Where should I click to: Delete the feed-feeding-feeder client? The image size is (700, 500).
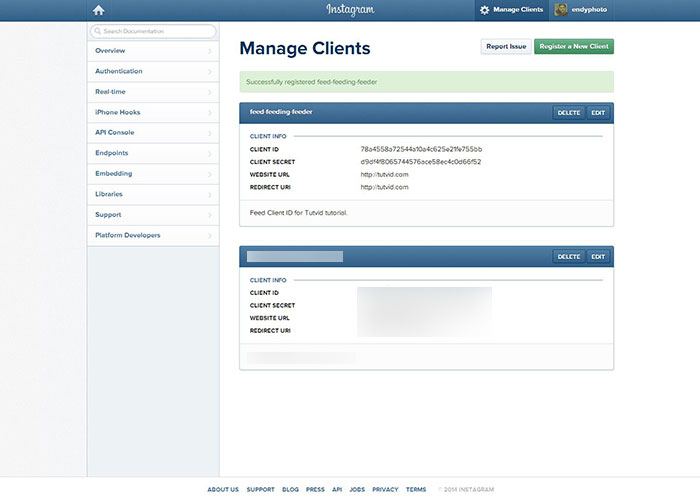[x=568, y=113]
